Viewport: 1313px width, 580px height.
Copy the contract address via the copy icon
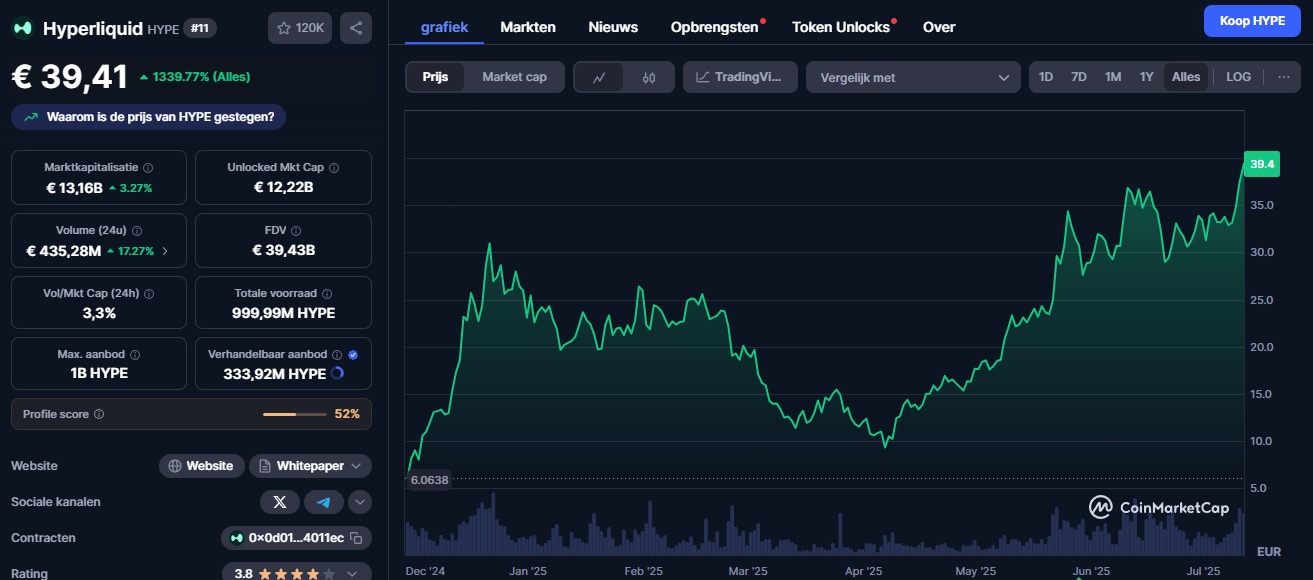(357, 537)
